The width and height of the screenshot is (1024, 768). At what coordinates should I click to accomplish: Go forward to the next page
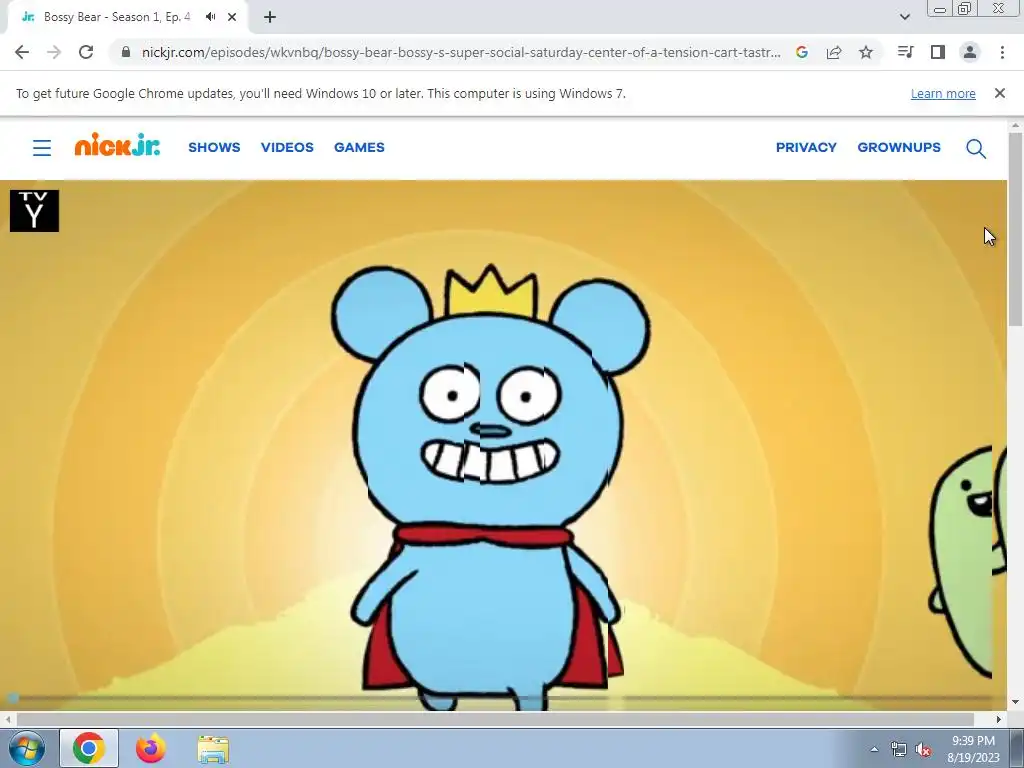[x=54, y=52]
